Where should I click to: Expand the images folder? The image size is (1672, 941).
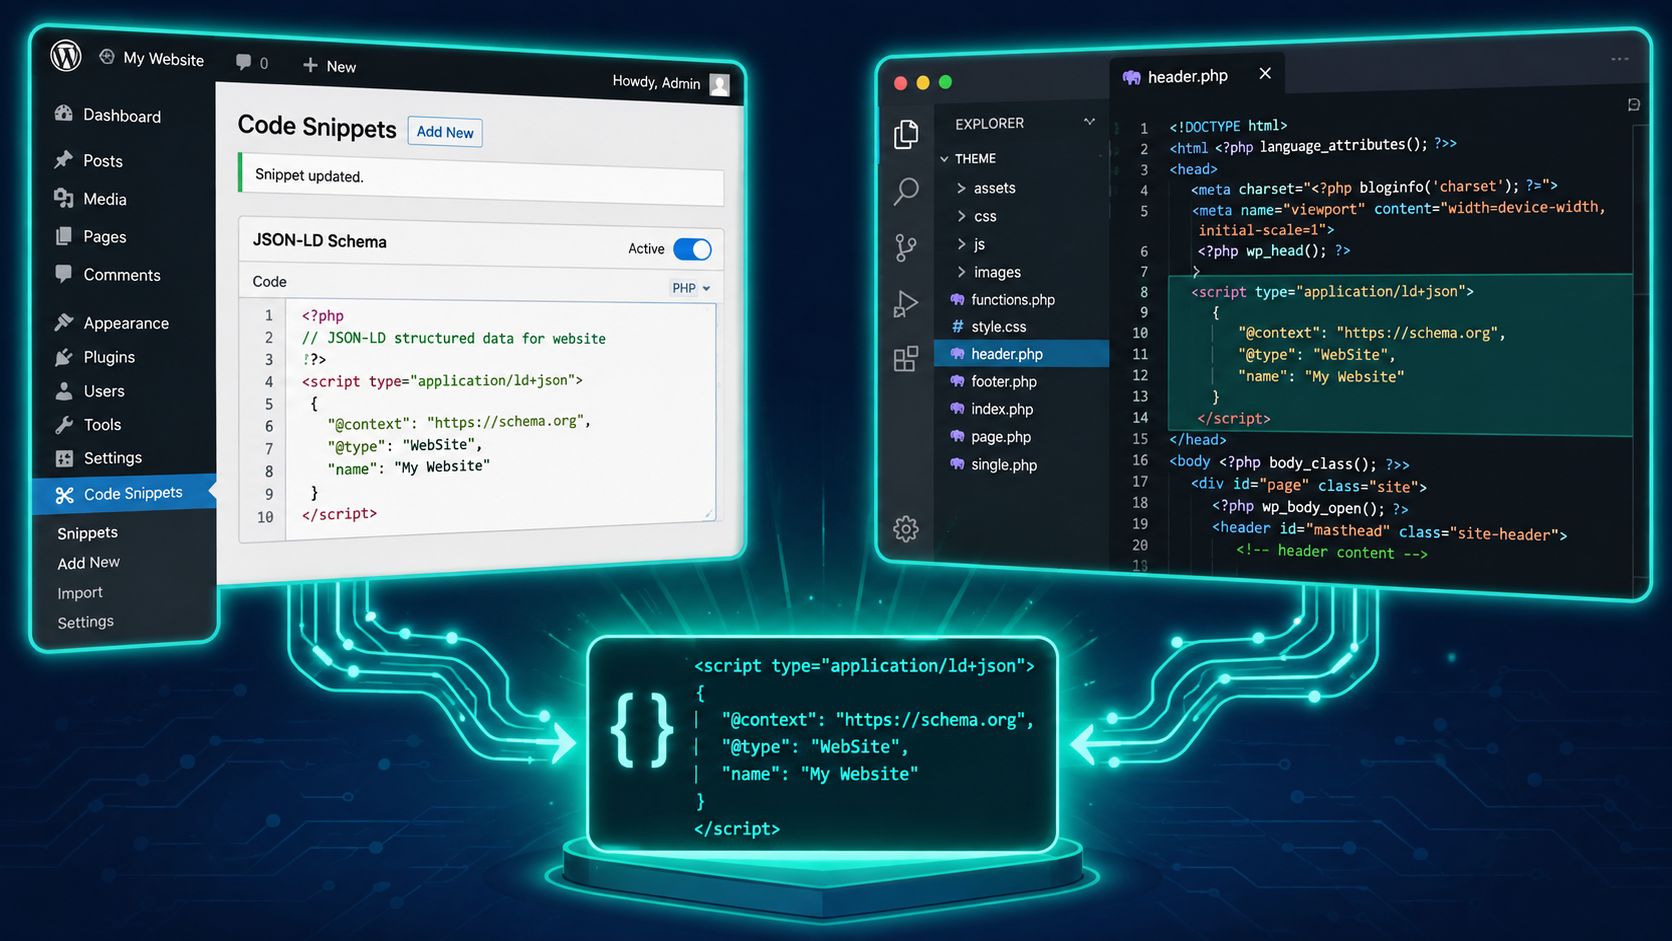tap(989, 272)
